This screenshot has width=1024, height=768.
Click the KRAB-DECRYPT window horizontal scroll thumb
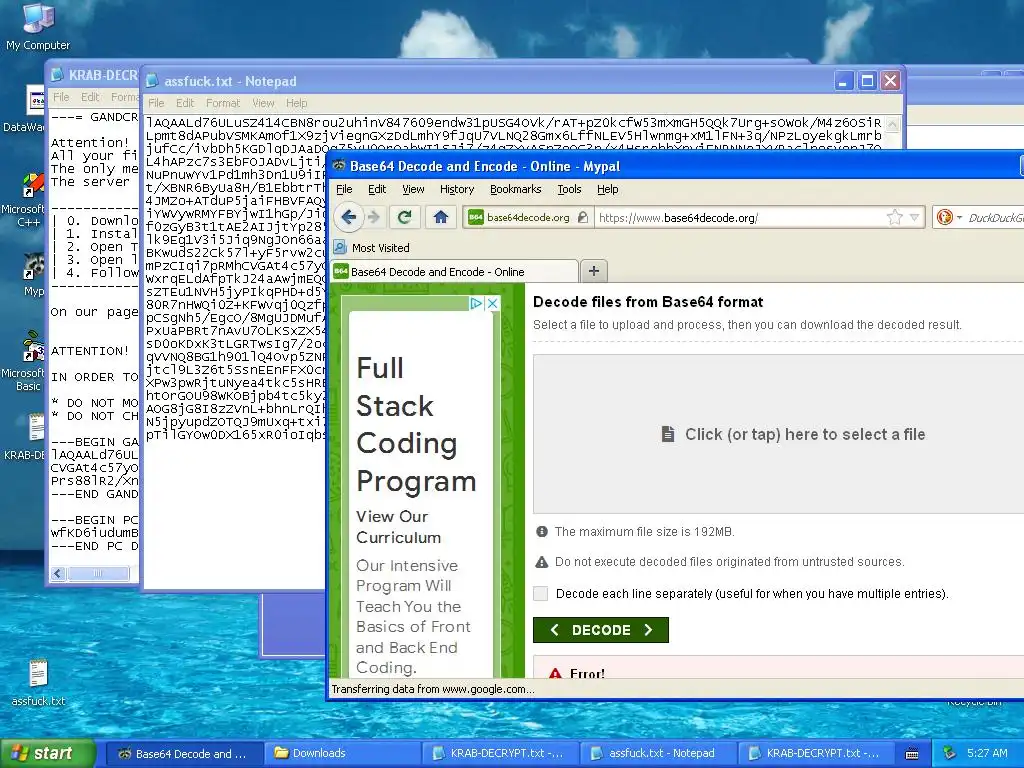click(x=98, y=573)
